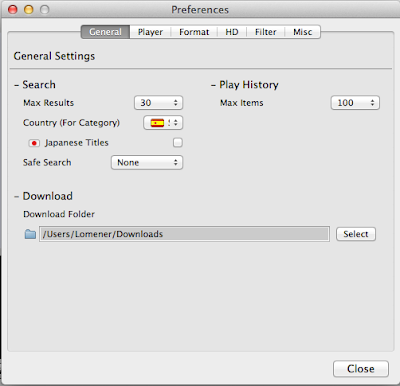Click the Max Items label
400x386 pixels.
[242, 103]
